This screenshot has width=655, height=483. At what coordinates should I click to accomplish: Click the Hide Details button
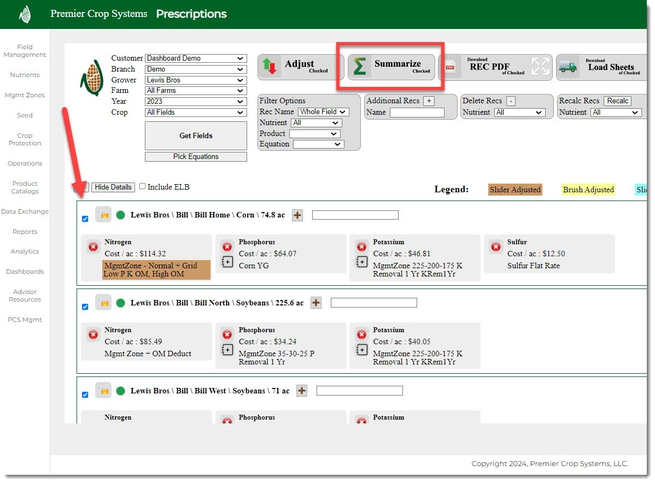point(113,187)
